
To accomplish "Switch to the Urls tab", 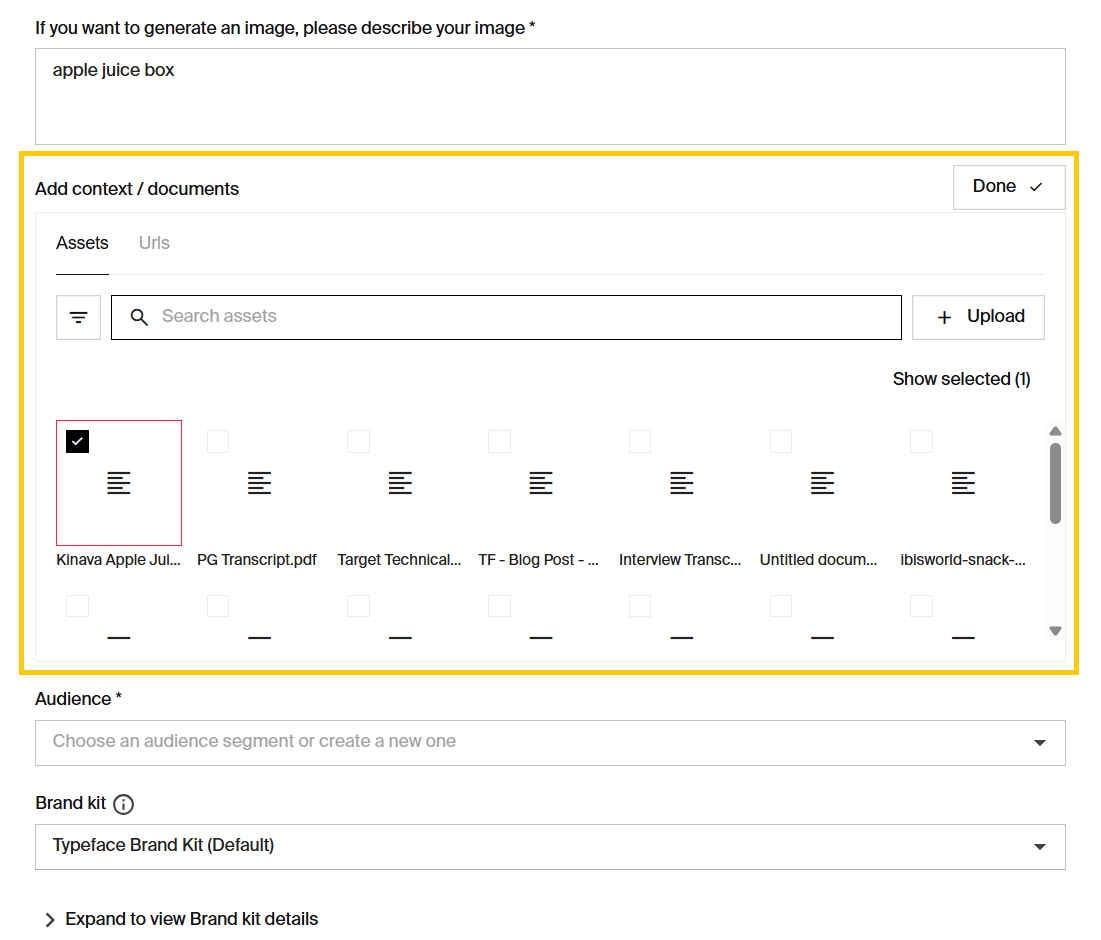I will point(154,243).
